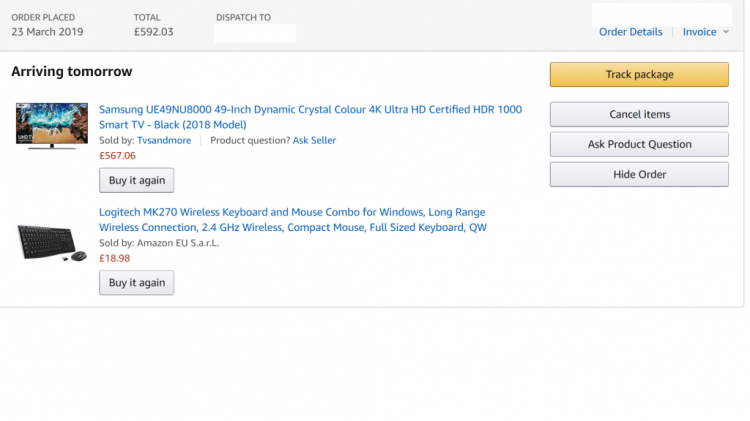Open the Invoice link
750x421 pixels.
tap(699, 32)
